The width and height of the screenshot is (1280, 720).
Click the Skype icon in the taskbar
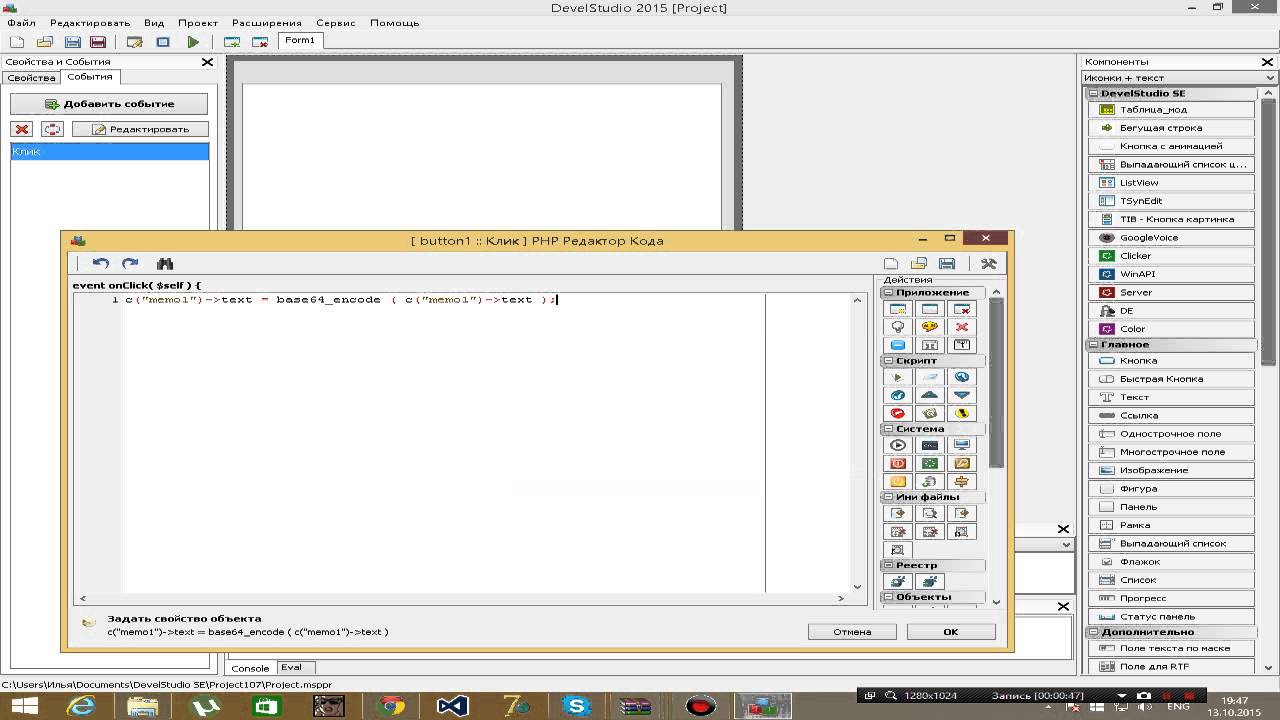tap(577, 706)
